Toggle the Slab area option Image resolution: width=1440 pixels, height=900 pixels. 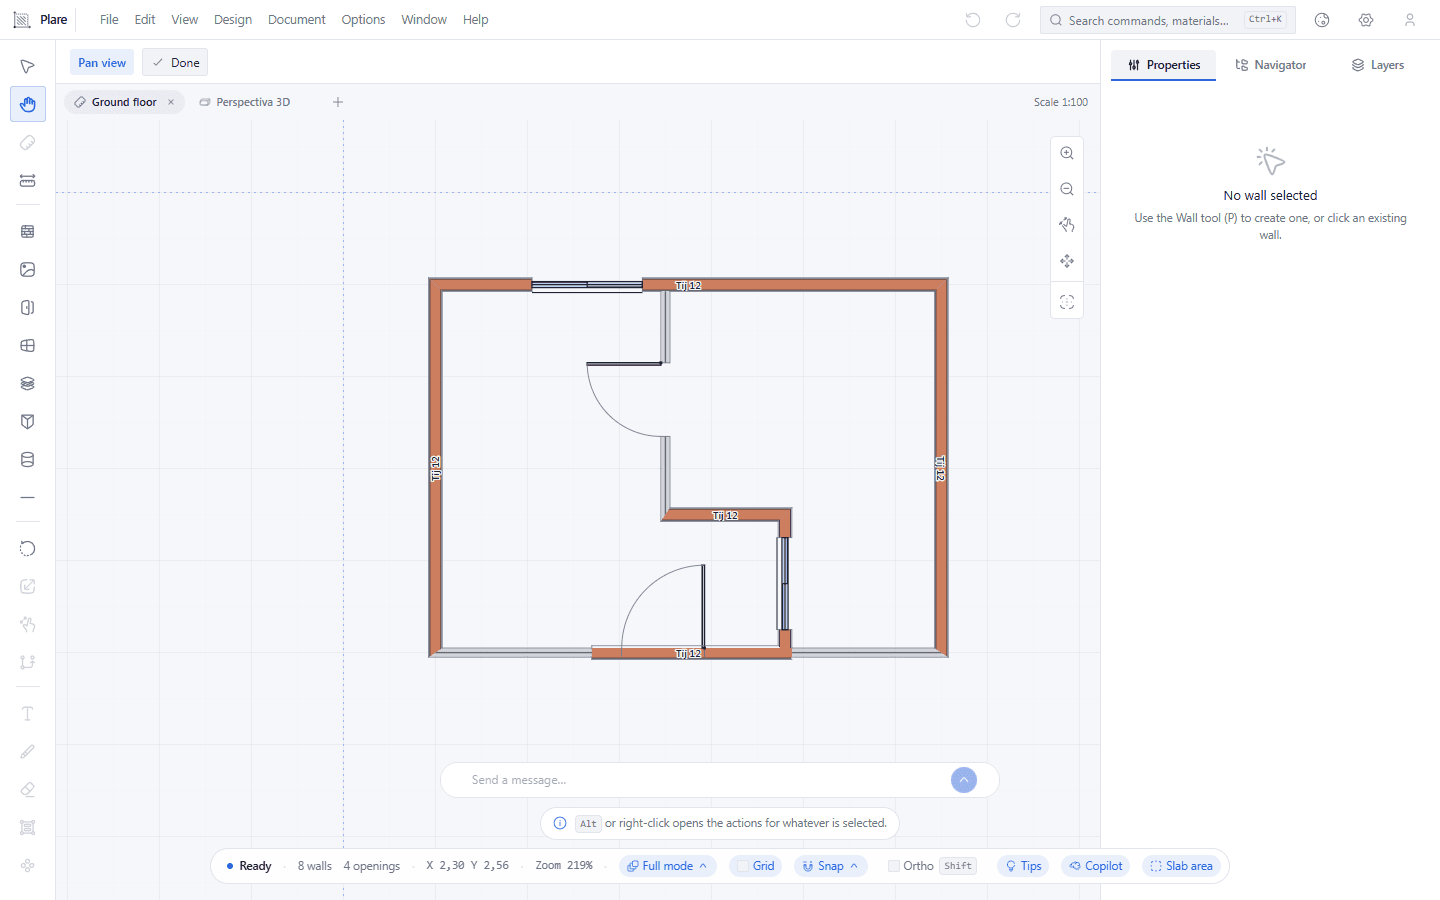[1181, 866]
